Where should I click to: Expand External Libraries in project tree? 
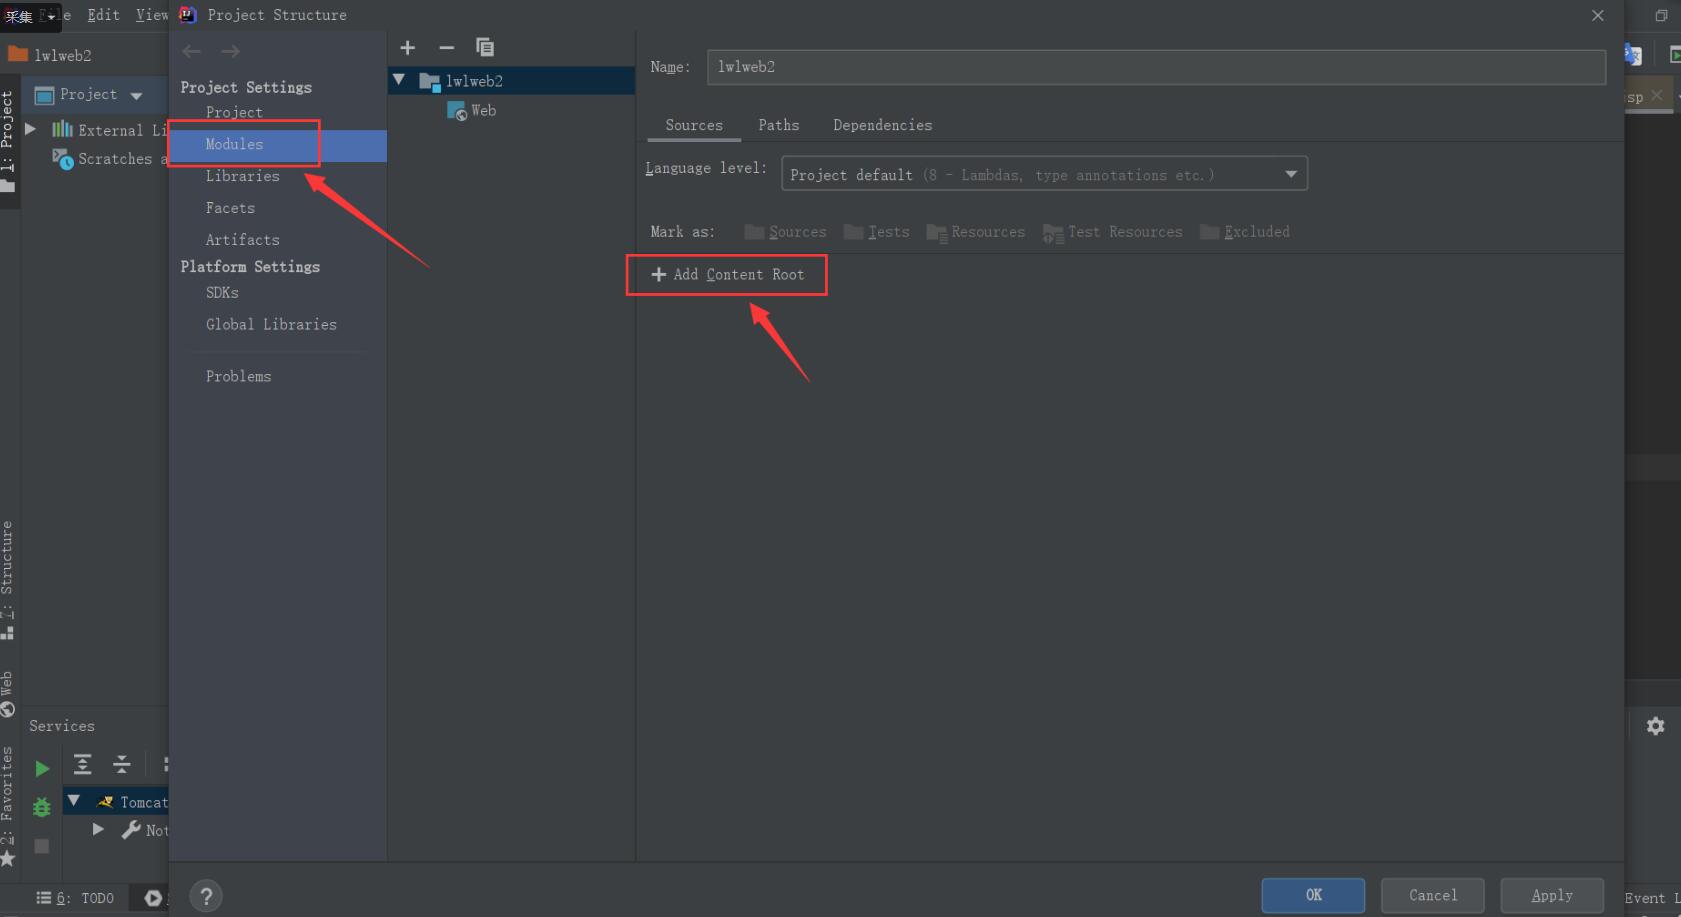31,129
